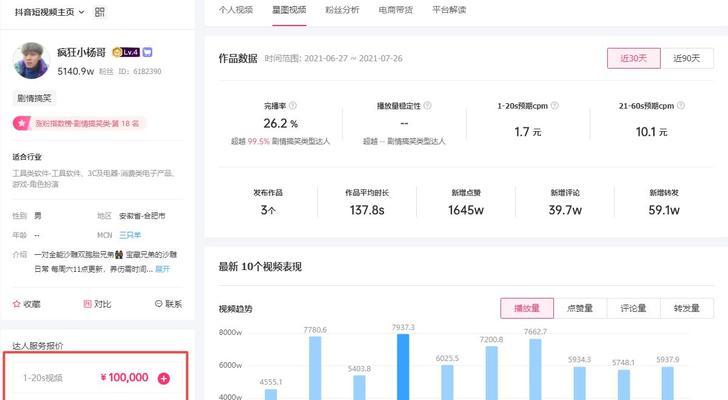Click the ID: 6182390 text

(x=140, y=71)
